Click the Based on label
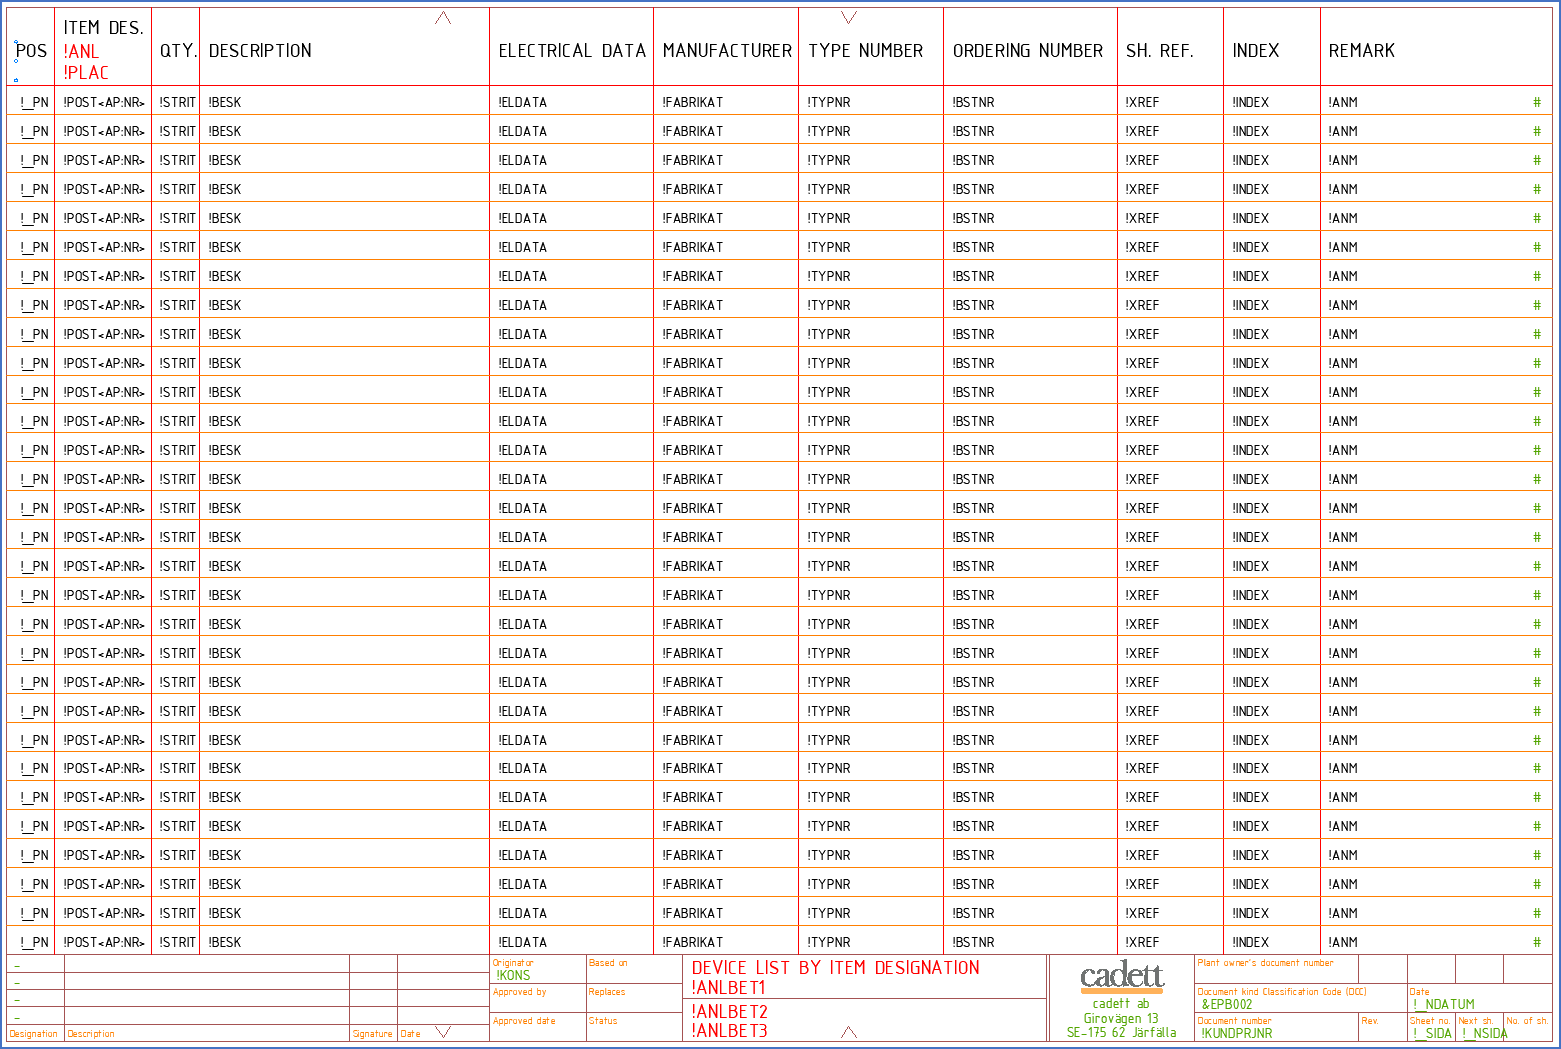Image resolution: width=1561 pixels, height=1049 pixels. (x=608, y=963)
